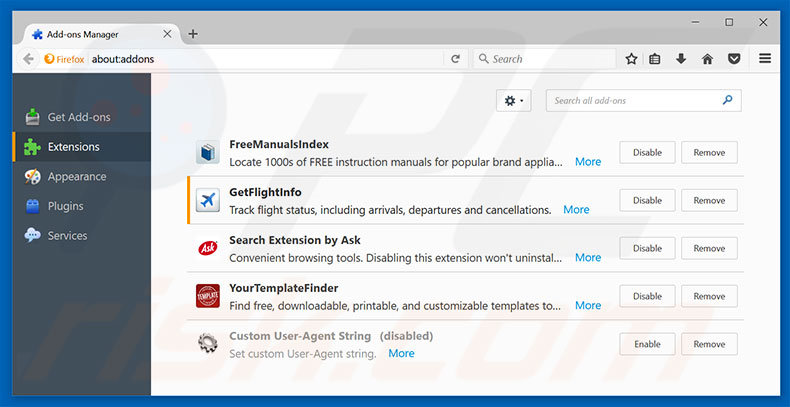
Task: Click 'Locate 1000s of FREE instruction manuals' description
Action: tap(396, 162)
